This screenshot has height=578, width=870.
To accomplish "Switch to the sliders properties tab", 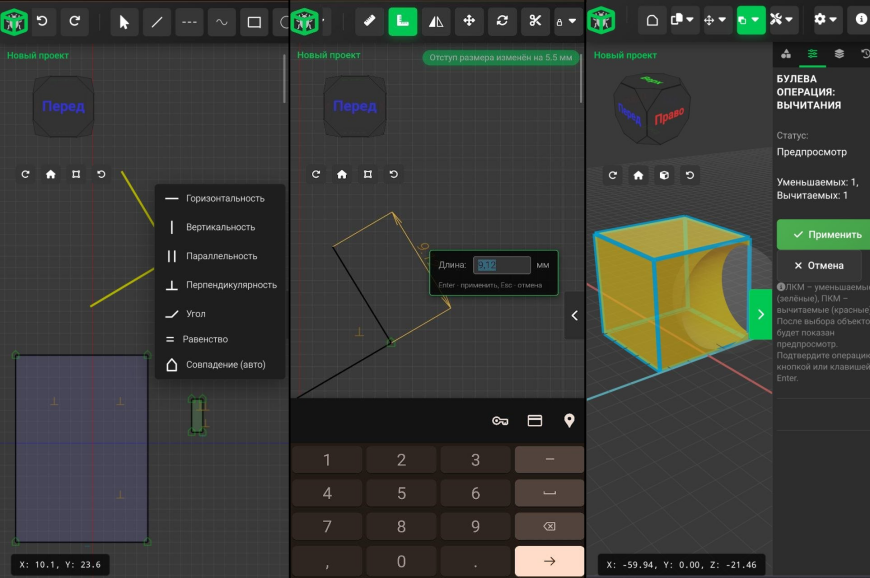I will click(812, 54).
